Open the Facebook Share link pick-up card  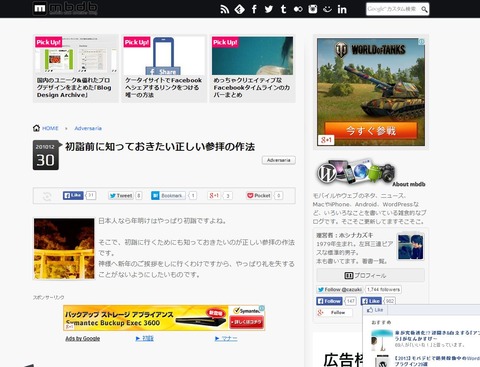164,68
